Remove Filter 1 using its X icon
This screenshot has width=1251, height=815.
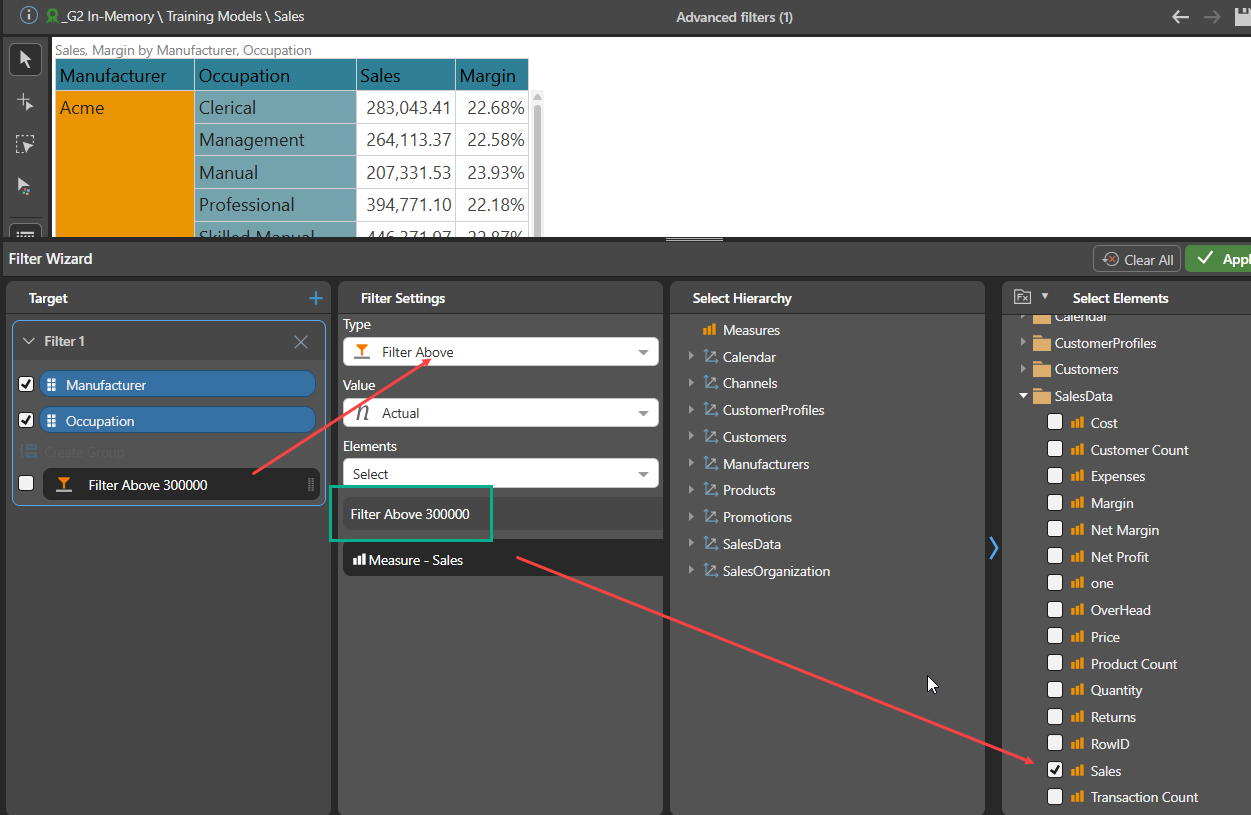click(301, 342)
